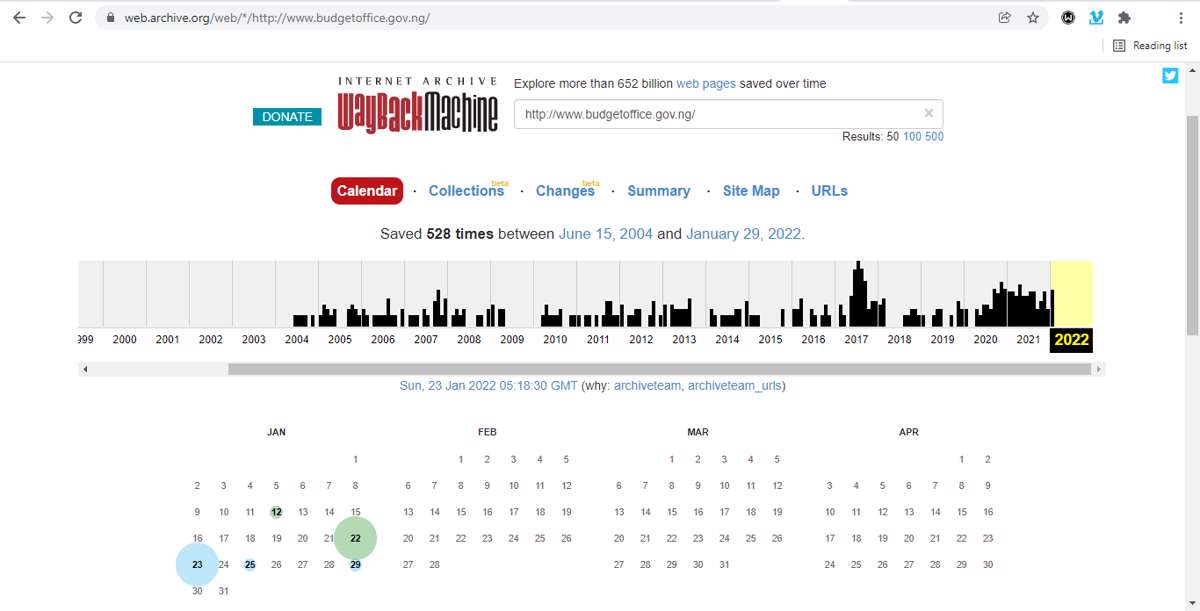View site security info via lock icon
This screenshot has width=1200, height=611.
110,18
